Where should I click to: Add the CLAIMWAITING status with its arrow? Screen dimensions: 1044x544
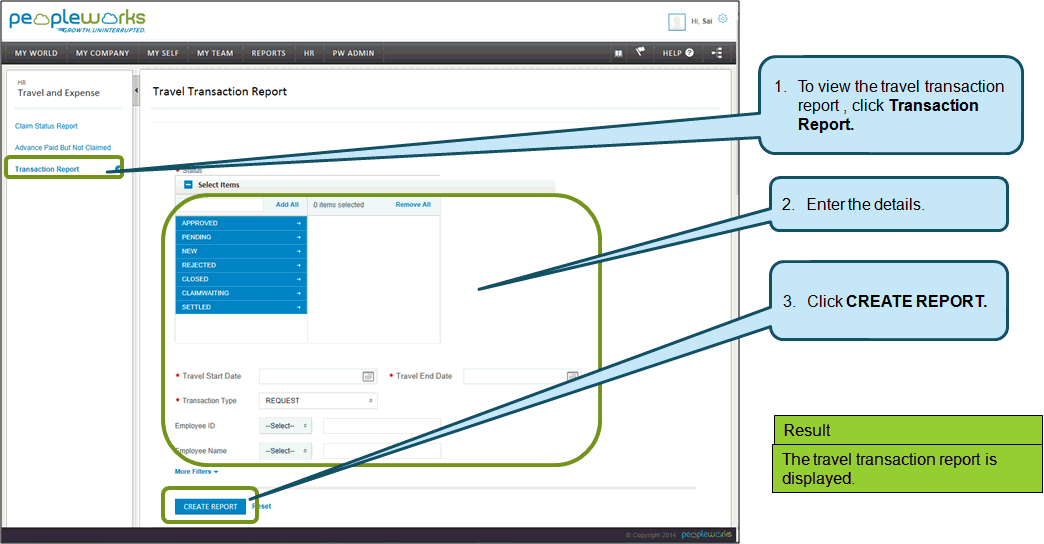tap(298, 293)
